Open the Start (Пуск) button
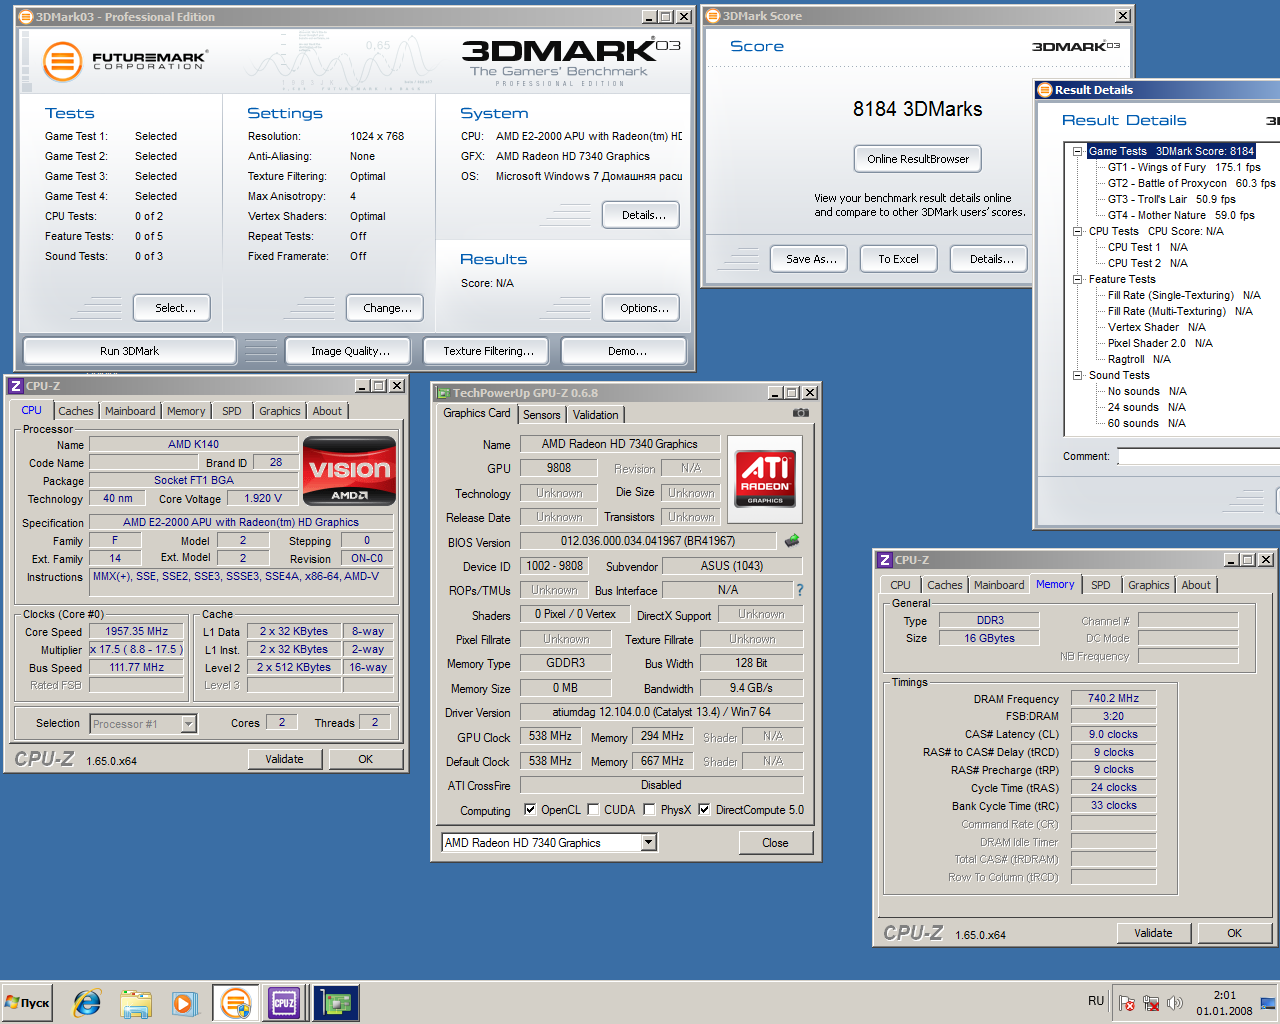This screenshot has height=1024, width=1280. click(x=27, y=1003)
